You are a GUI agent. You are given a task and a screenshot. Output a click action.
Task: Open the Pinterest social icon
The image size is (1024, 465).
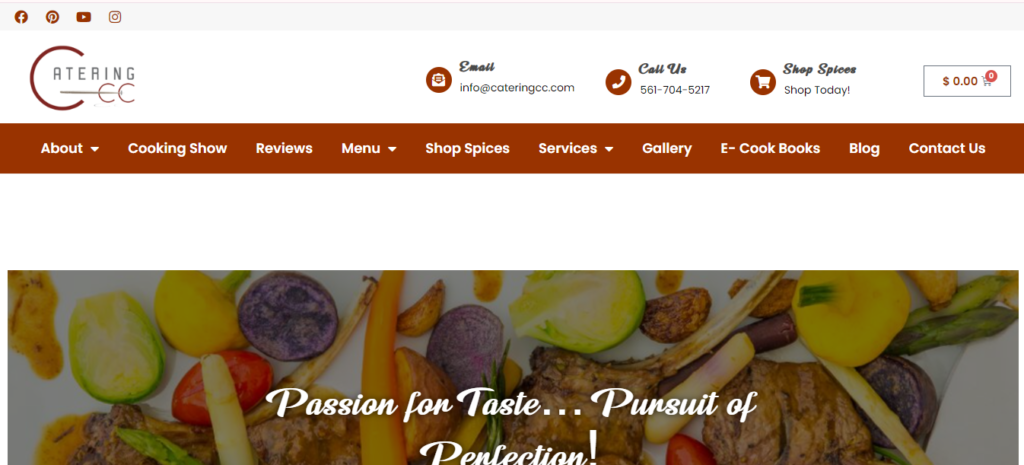click(x=52, y=17)
